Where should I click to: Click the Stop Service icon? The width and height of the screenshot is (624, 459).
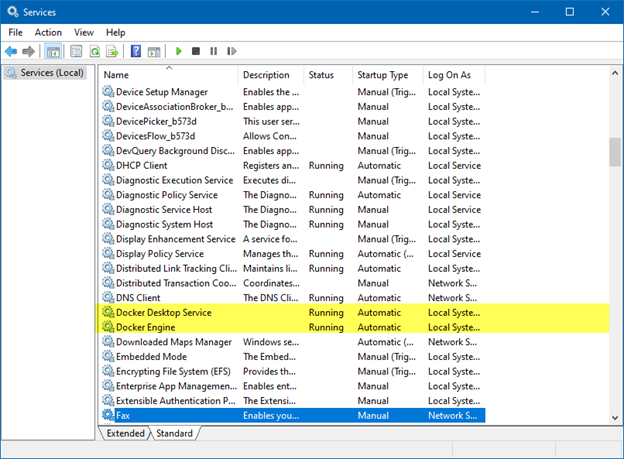click(196, 51)
